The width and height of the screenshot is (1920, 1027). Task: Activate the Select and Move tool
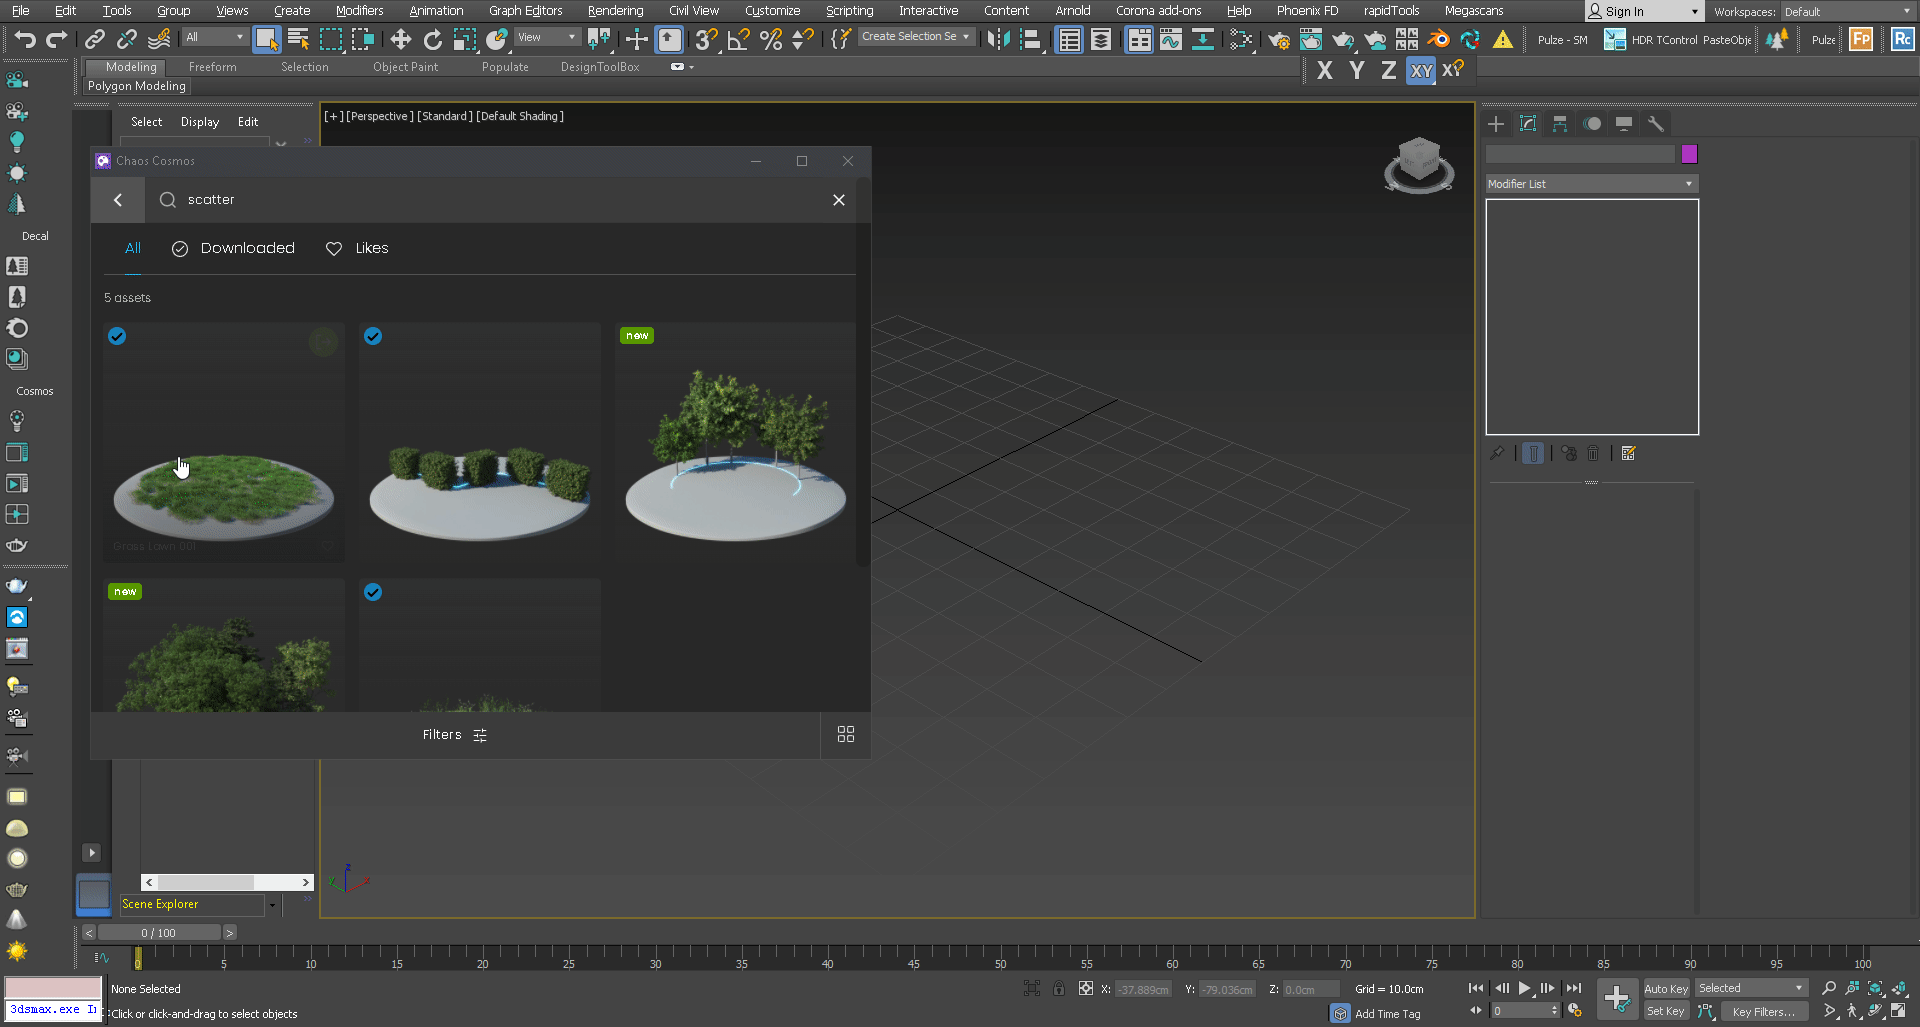(x=401, y=39)
